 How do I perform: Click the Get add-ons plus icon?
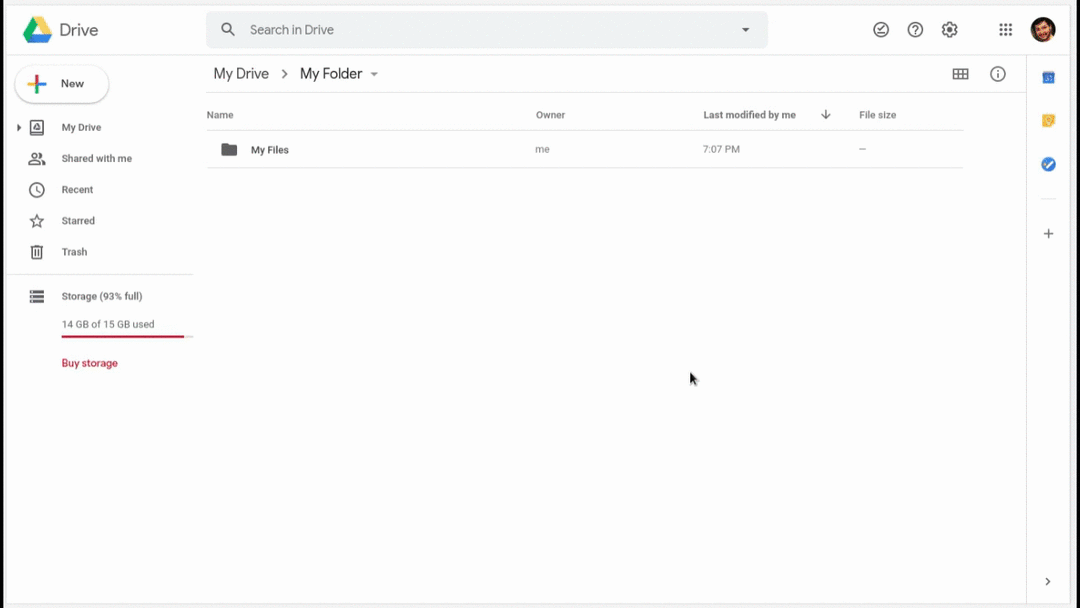tap(1048, 234)
